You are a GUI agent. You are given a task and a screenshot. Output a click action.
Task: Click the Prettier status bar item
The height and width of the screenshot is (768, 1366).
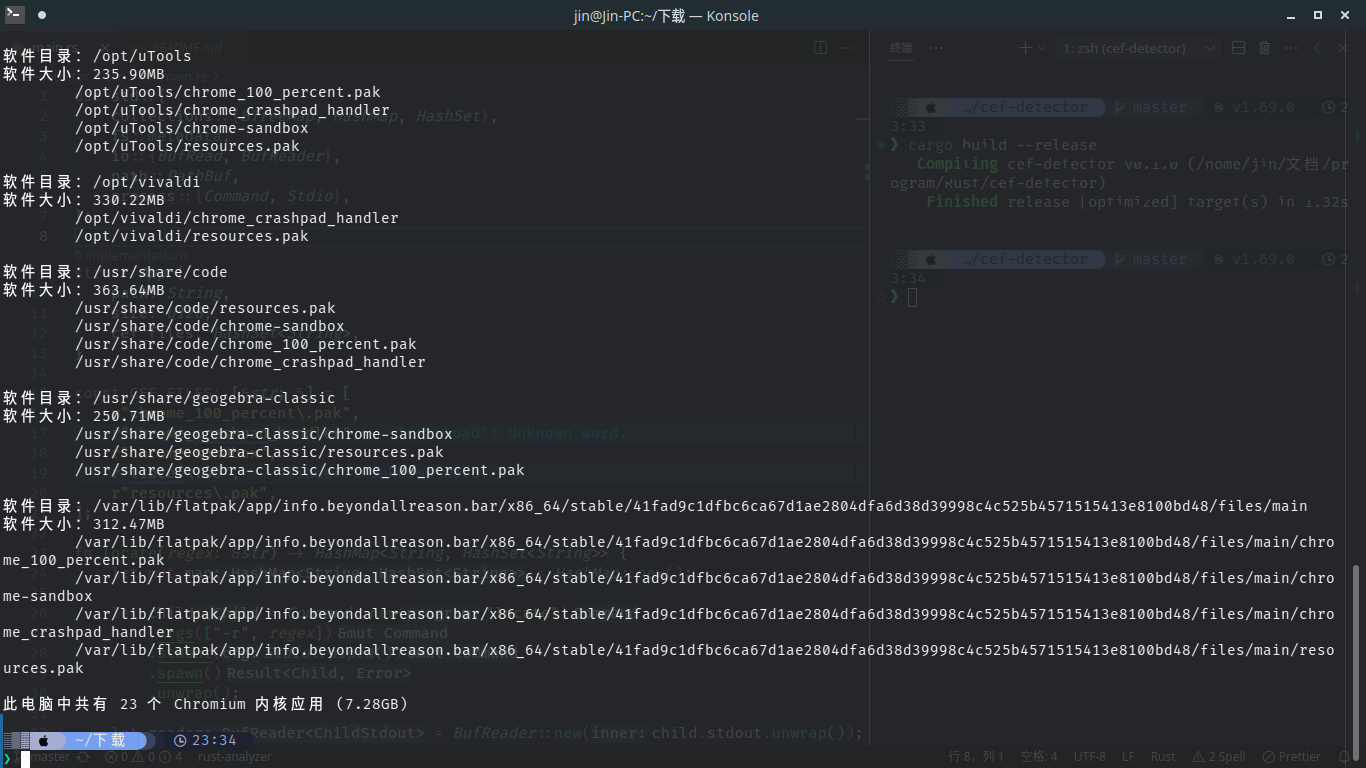click(1292, 757)
